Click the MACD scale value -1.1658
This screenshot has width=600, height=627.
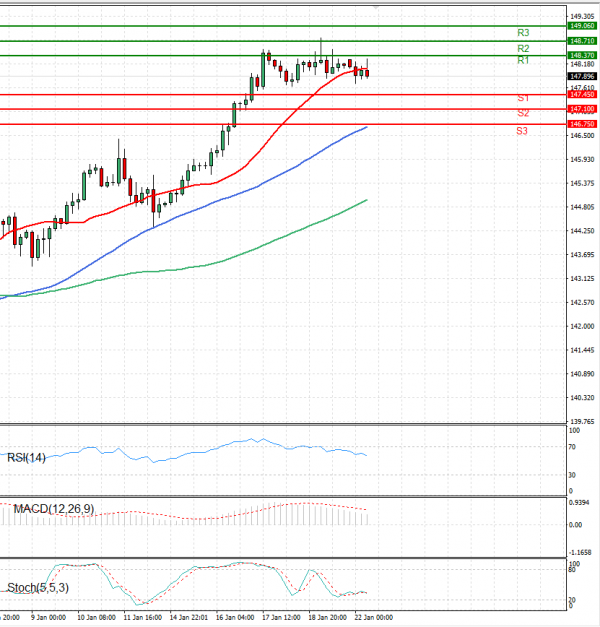(580, 553)
